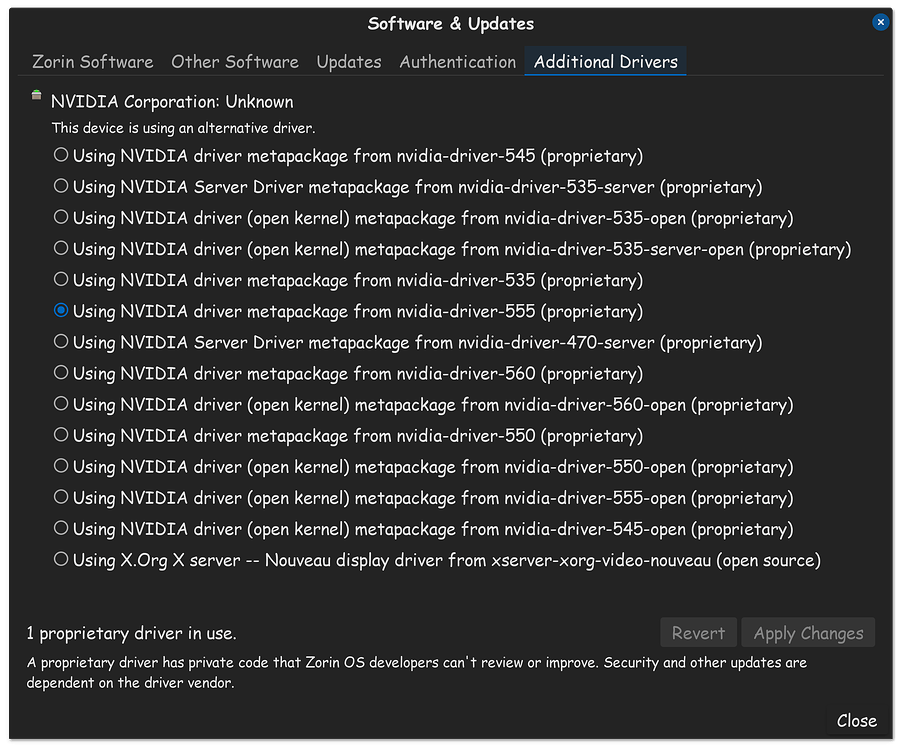Viewport: 903px width, 750px height.
Task: Pick the nvidia-driver-560-open open kernel metapackage
Action: [61, 404]
